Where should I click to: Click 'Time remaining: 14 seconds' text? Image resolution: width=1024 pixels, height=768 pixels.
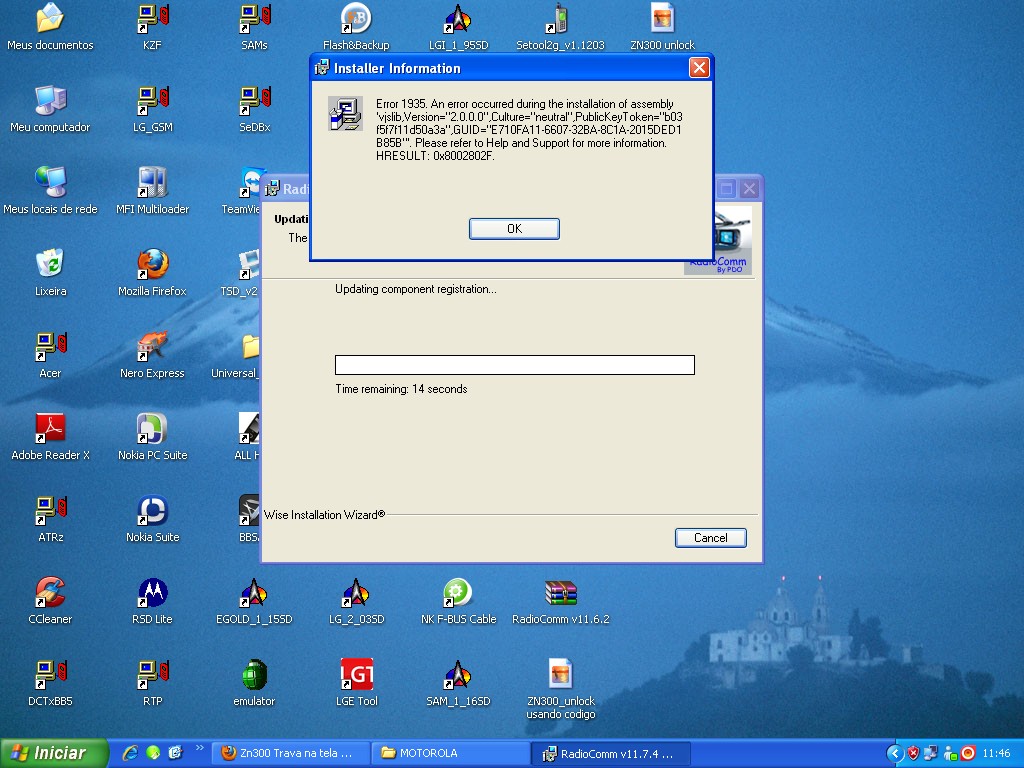click(401, 389)
